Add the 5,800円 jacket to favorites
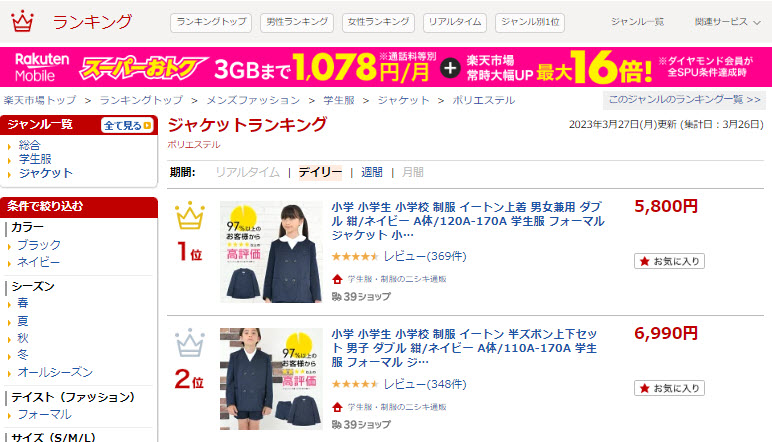Screen dimensions: 772x442 click(669, 261)
